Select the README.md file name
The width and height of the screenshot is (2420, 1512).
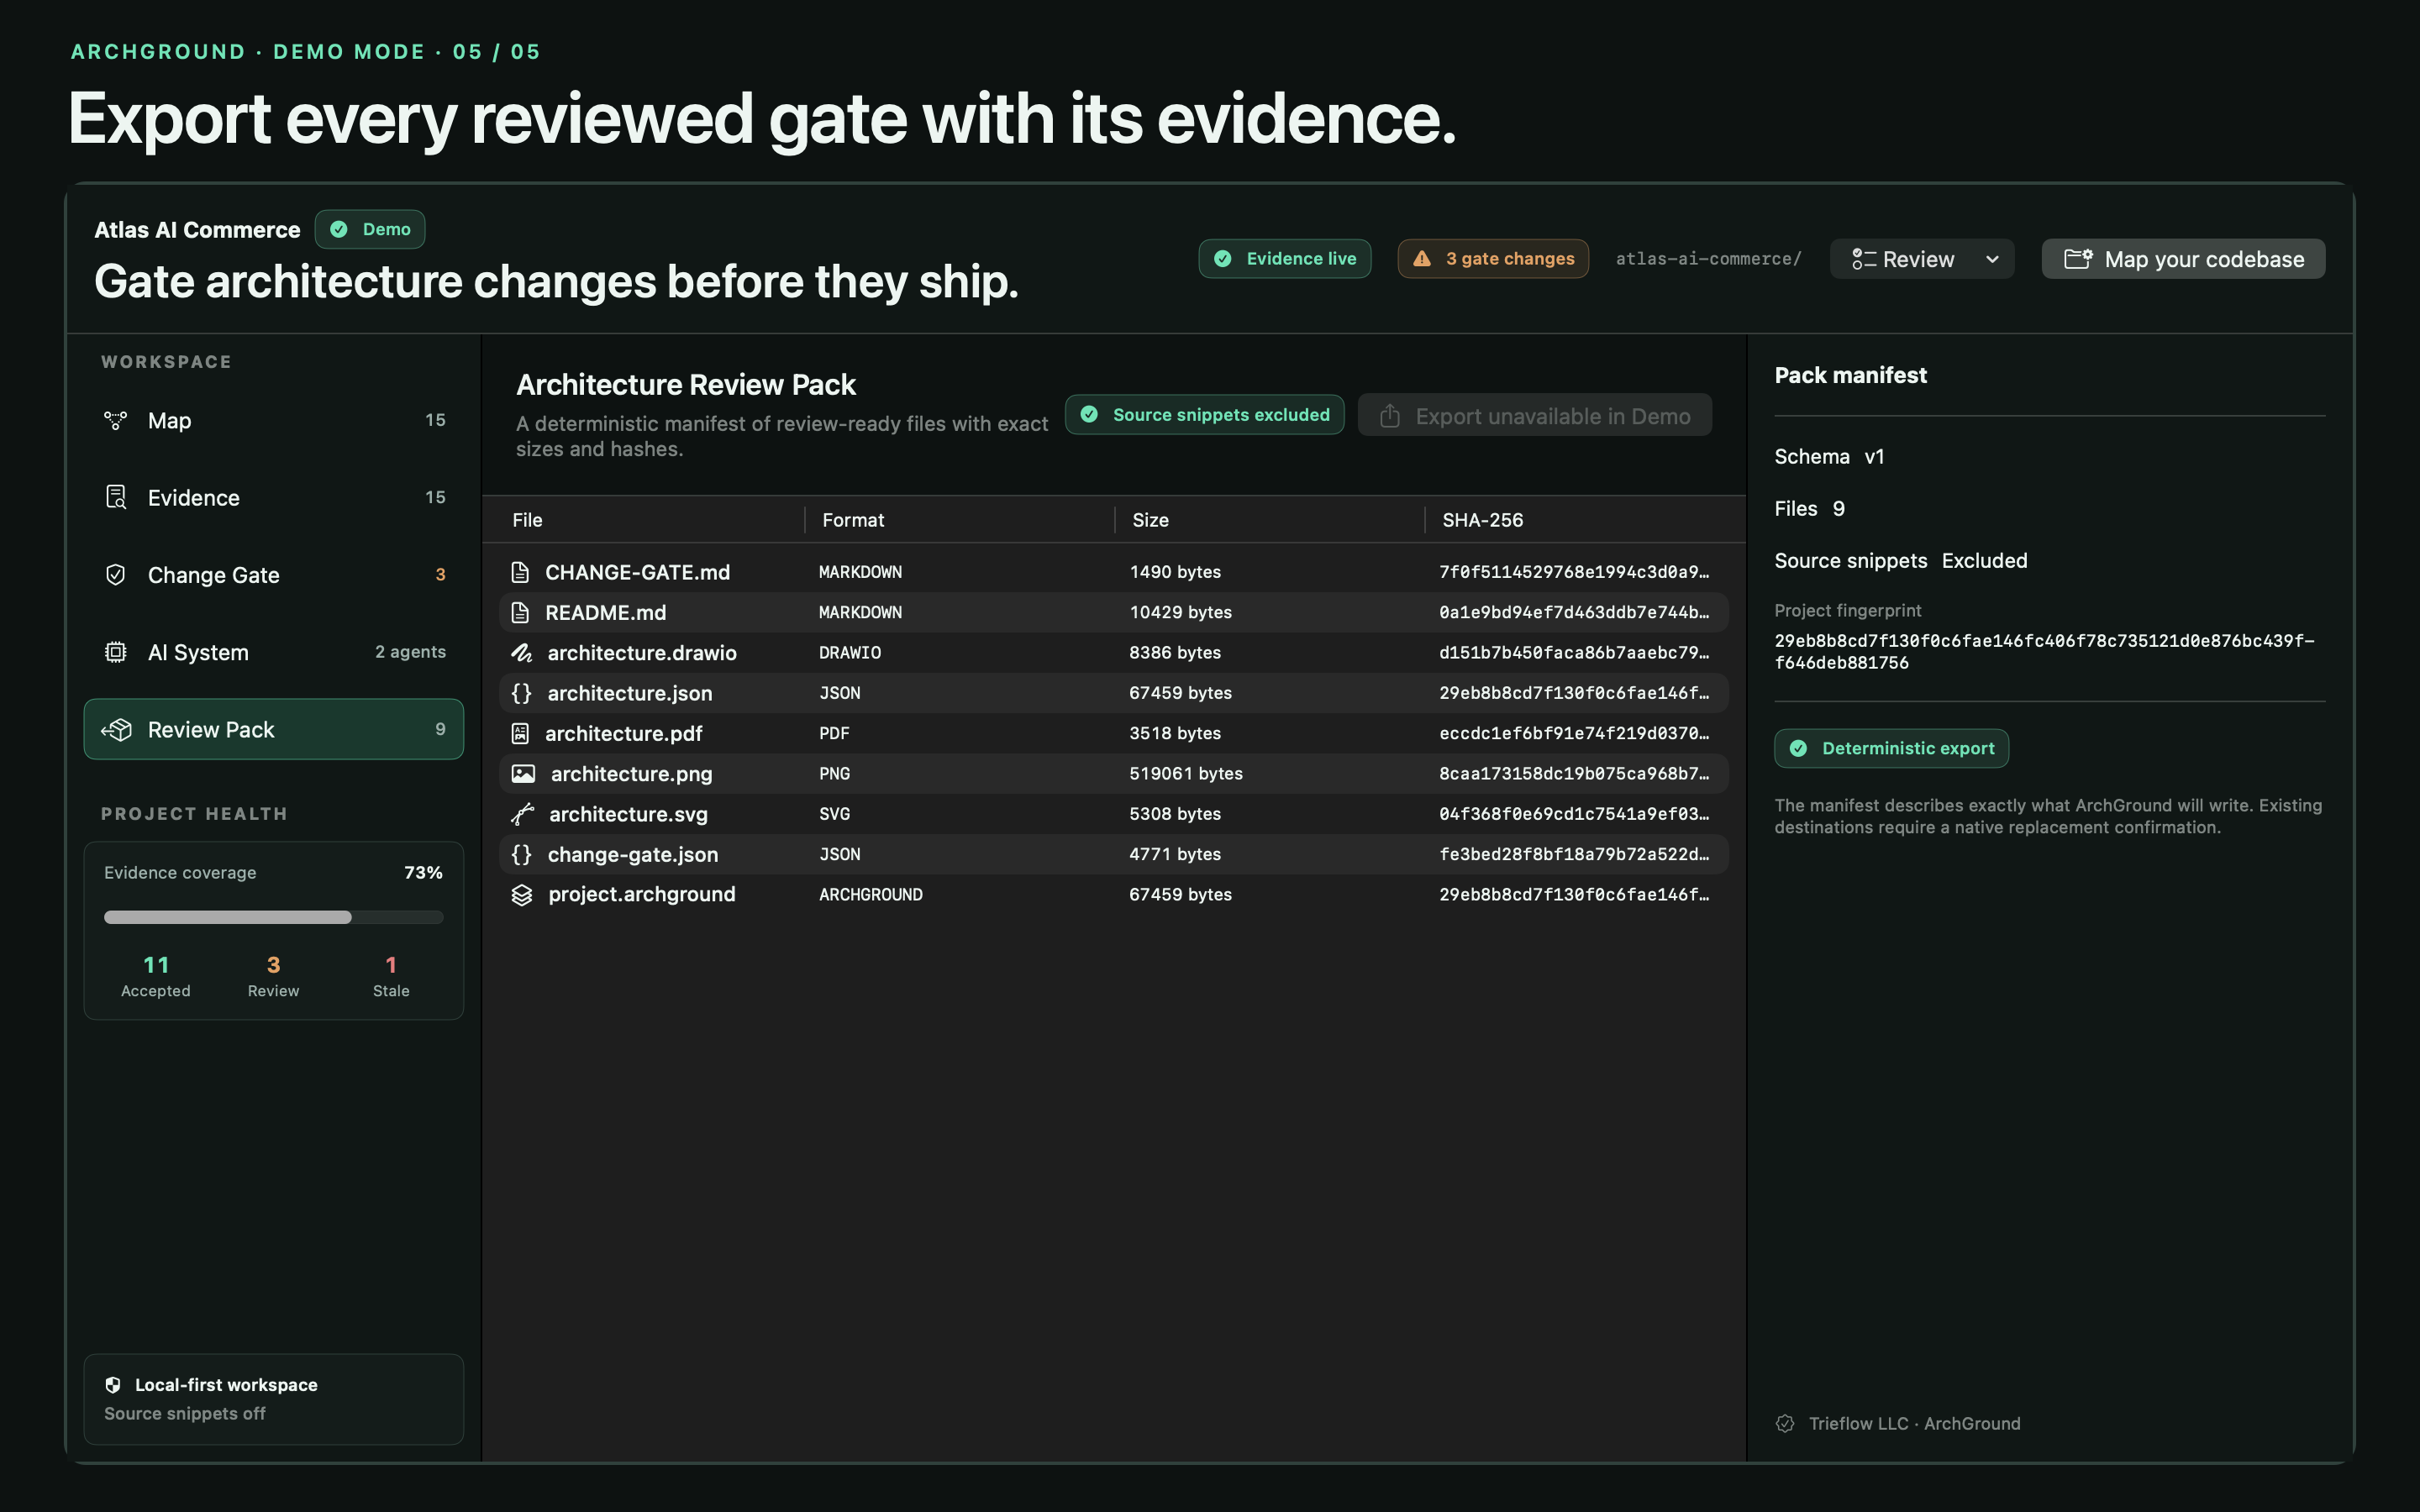pos(605,613)
